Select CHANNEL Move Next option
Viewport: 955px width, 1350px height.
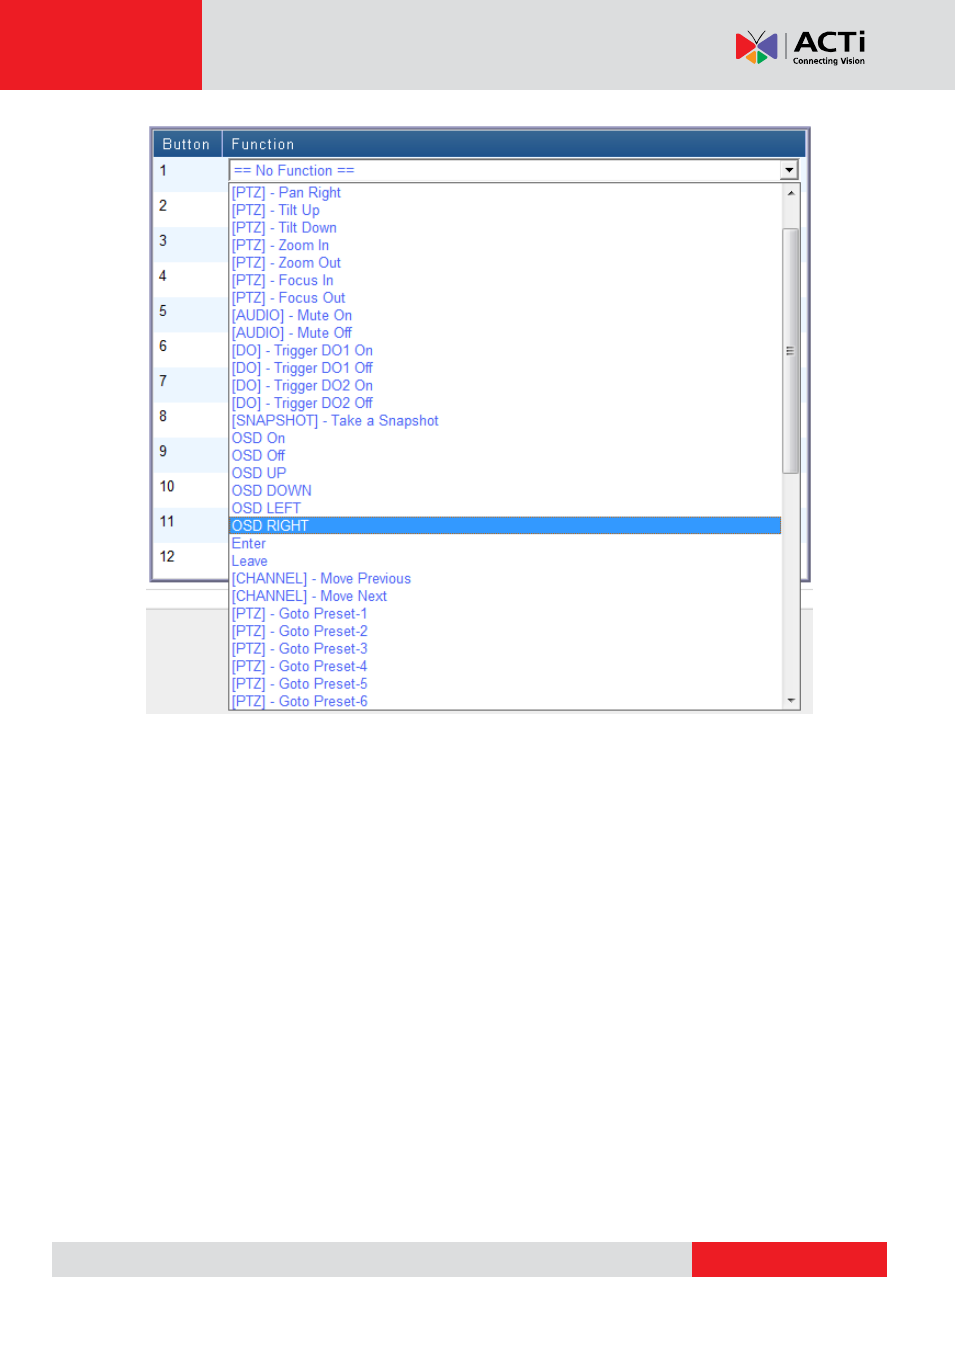[309, 596]
